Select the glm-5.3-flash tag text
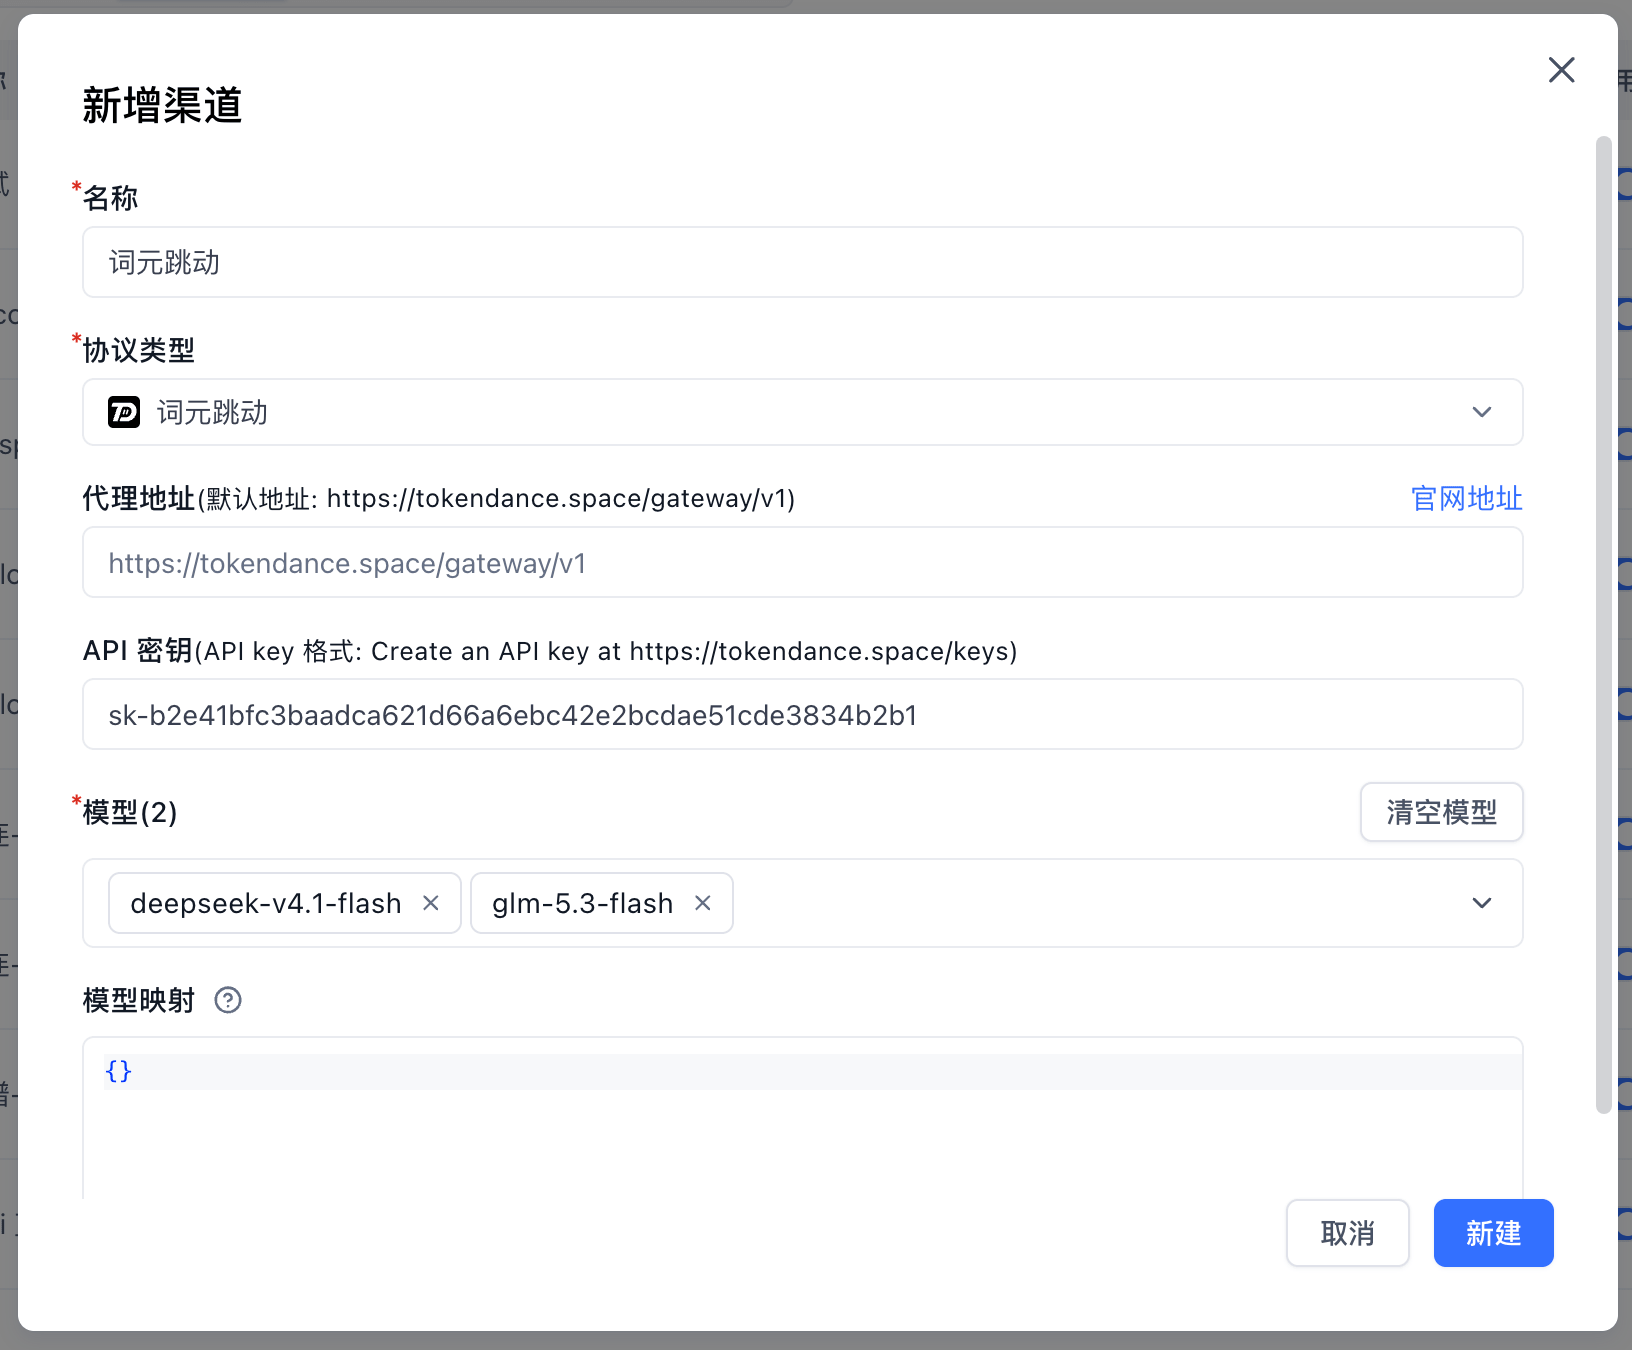 [583, 903]
